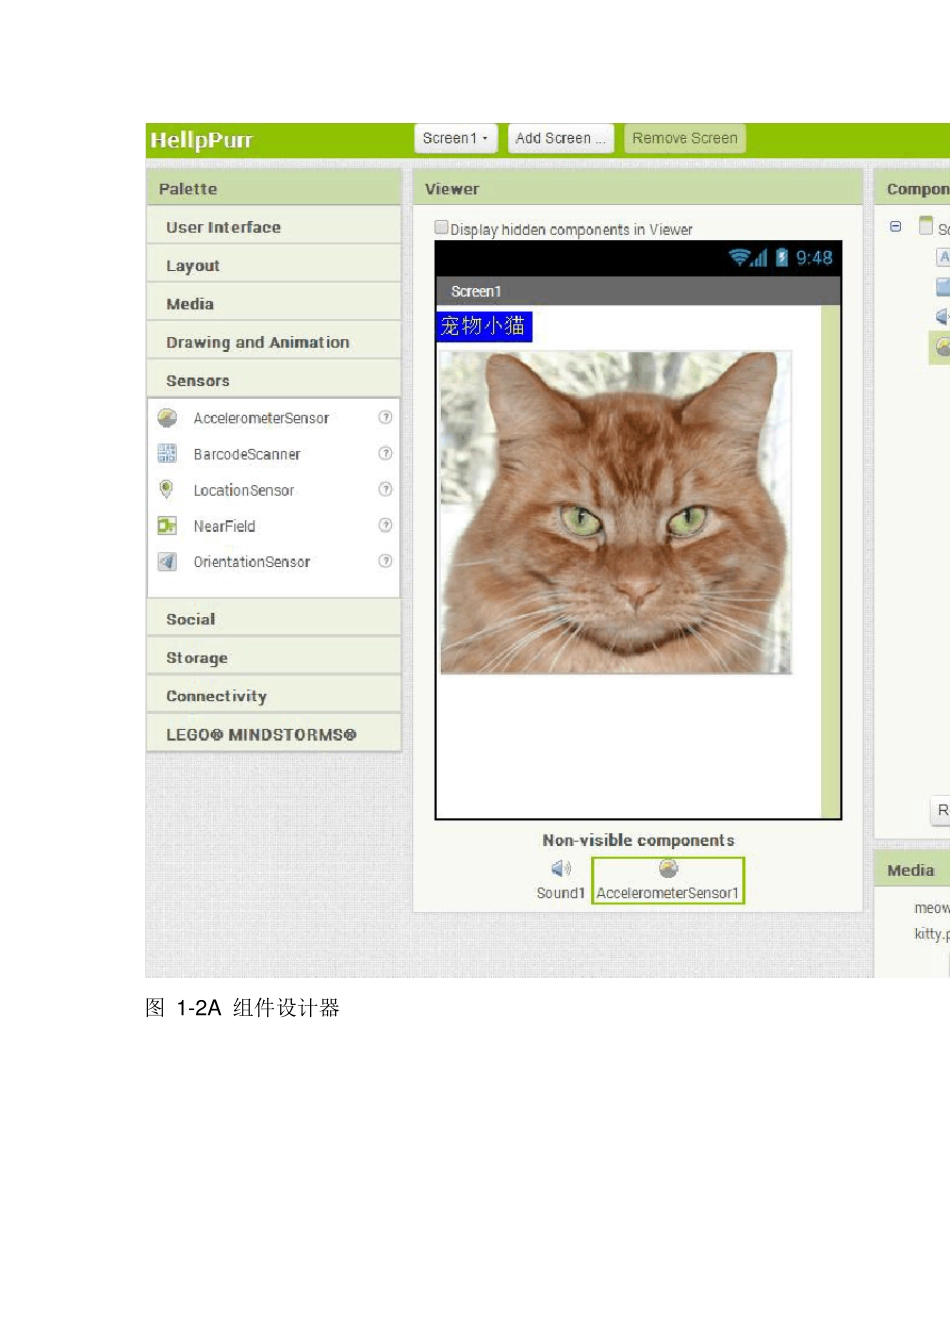Select highlighted accelerometer icon in Components tree
This screenshot has width=950, height=1344.
click(x=943, y=346)
